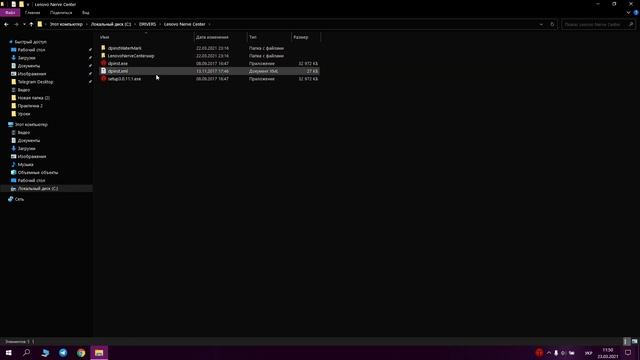This screenshot has width=640, height=360.
Task: Click the dpinst.exe red application icon
Action: point(103,63)
